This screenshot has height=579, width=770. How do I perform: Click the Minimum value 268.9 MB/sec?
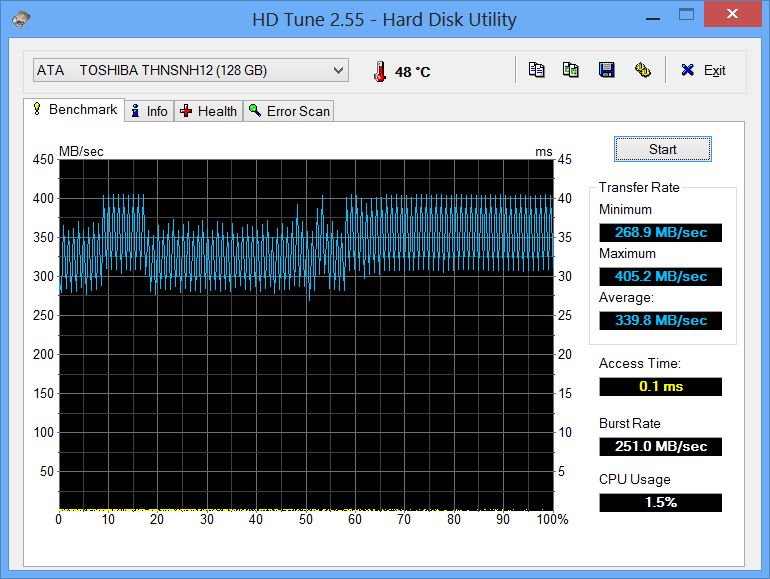660,232
